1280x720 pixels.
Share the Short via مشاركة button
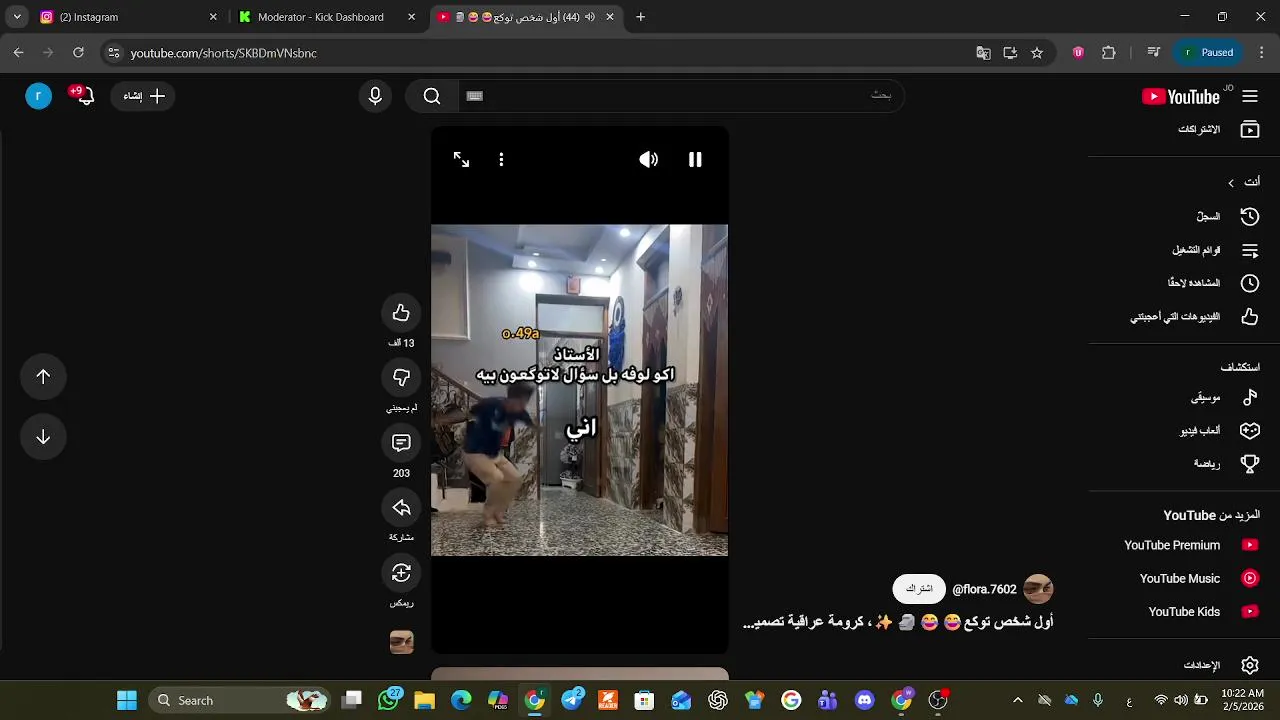click(401, 508)
